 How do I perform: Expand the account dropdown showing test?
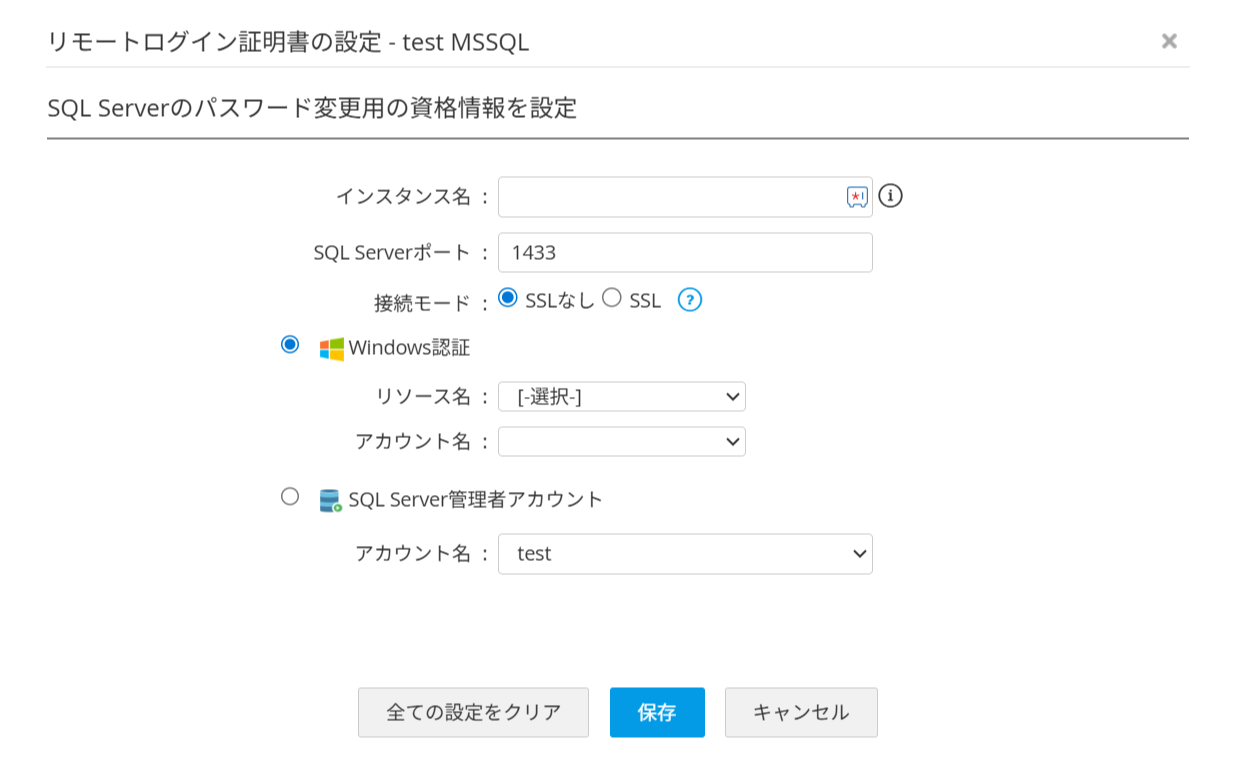(x=685, y=554)
